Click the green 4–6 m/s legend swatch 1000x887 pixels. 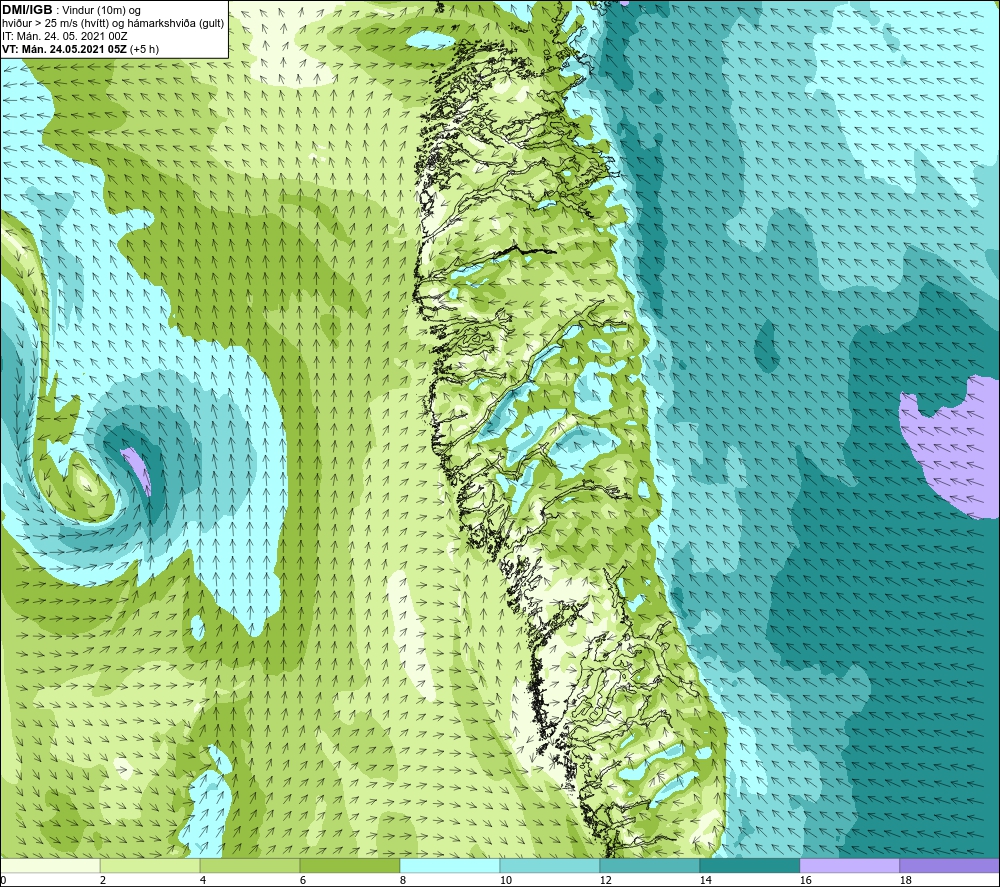click(x=250, y=865)
